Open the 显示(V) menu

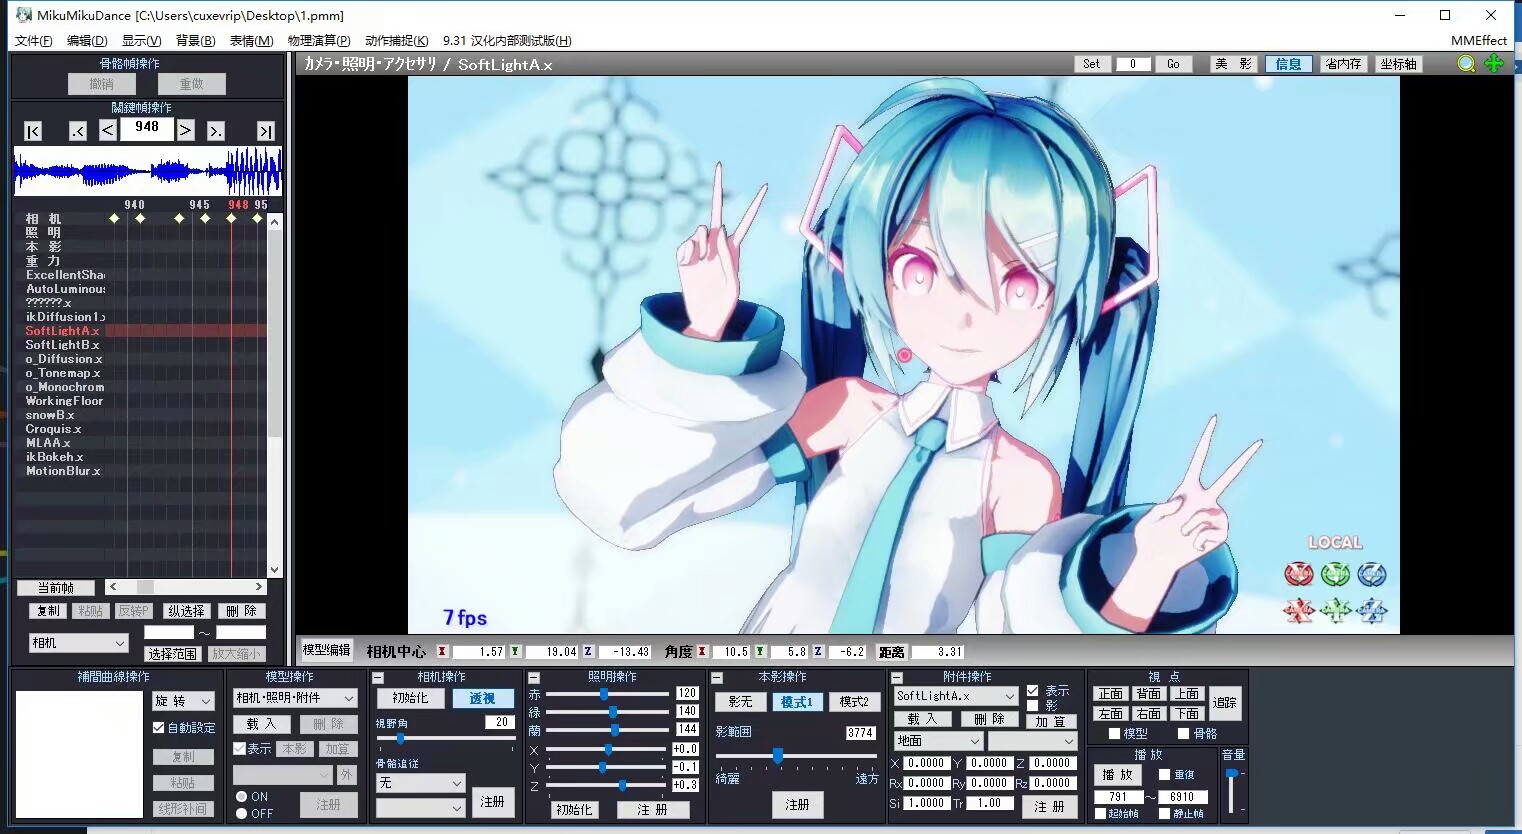click(x=141, y=41)
